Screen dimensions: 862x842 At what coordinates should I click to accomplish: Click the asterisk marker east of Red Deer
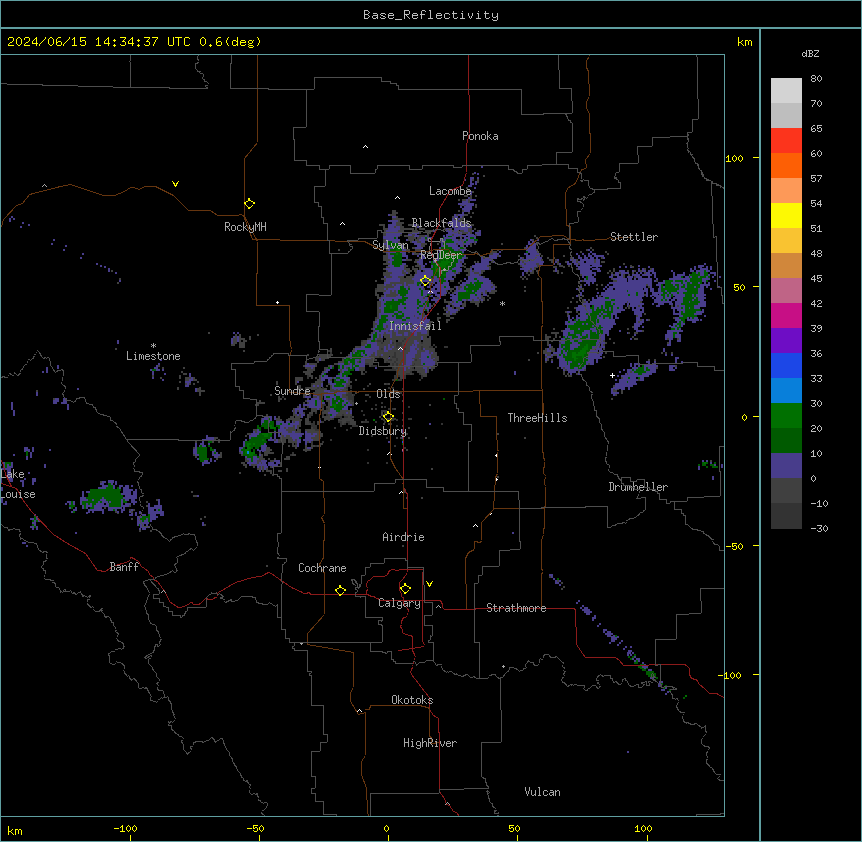[x=502, y=303]
